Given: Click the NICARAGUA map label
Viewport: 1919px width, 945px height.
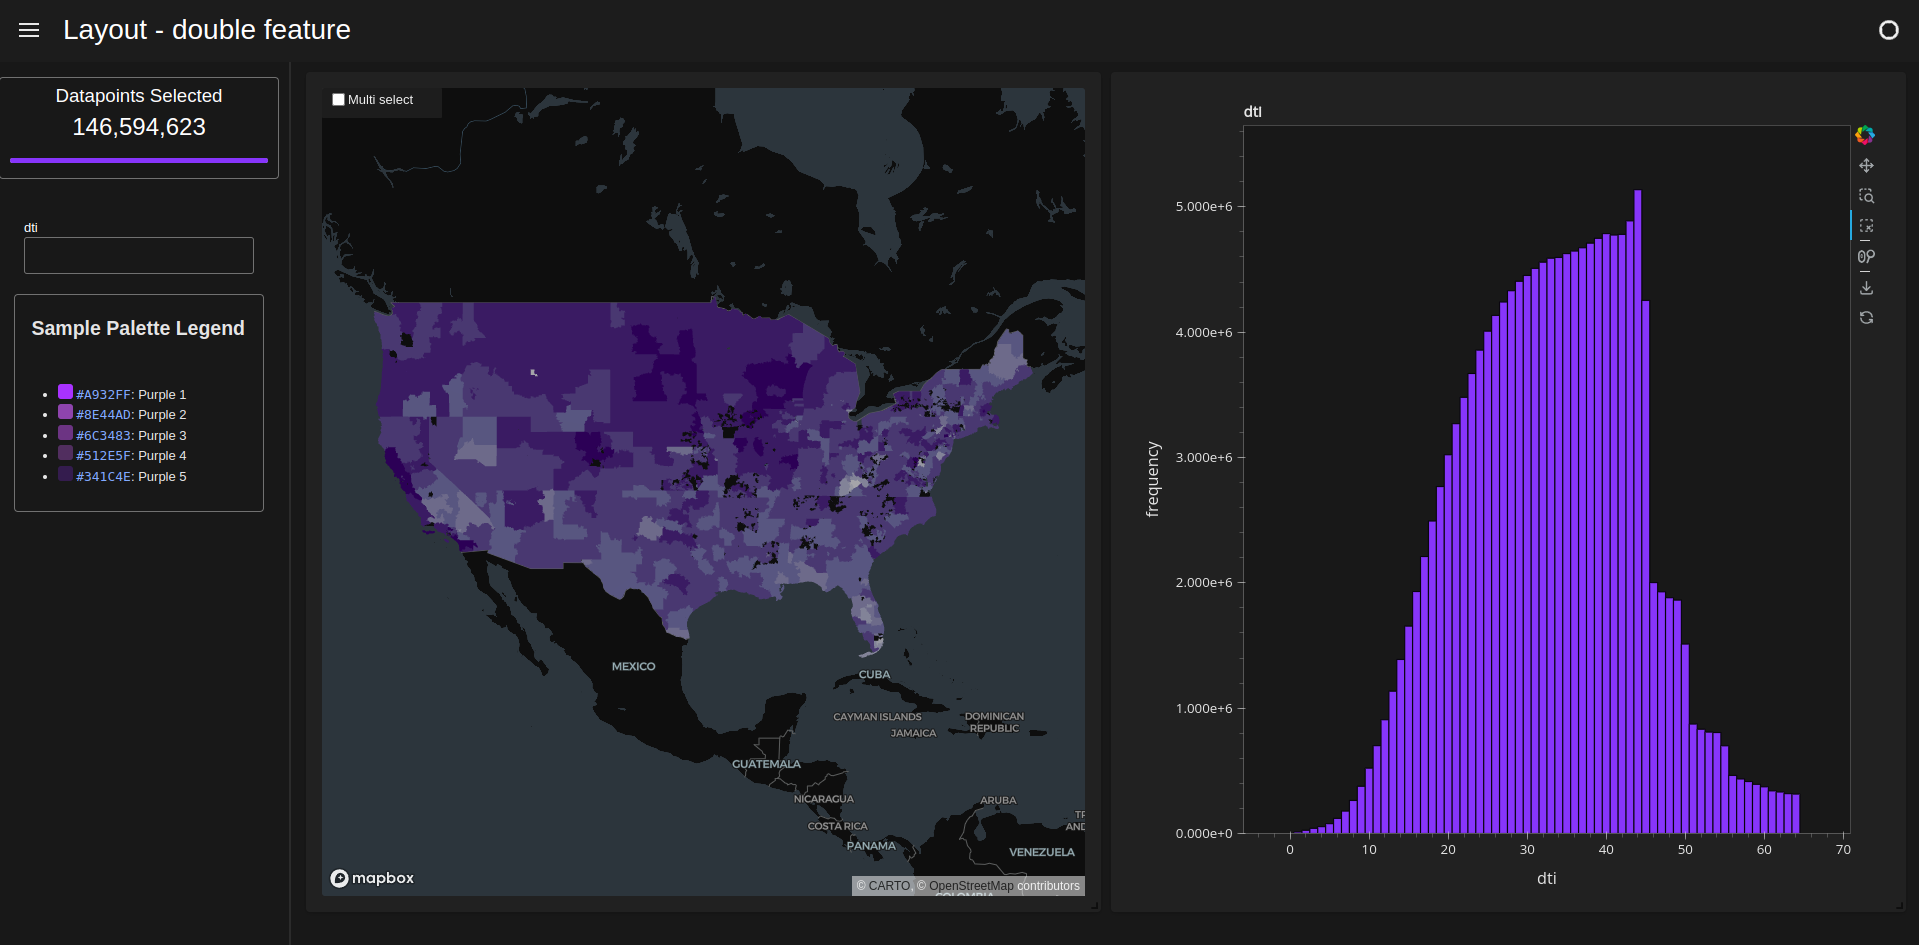Looking at the screenshot, I should (823, 799).
